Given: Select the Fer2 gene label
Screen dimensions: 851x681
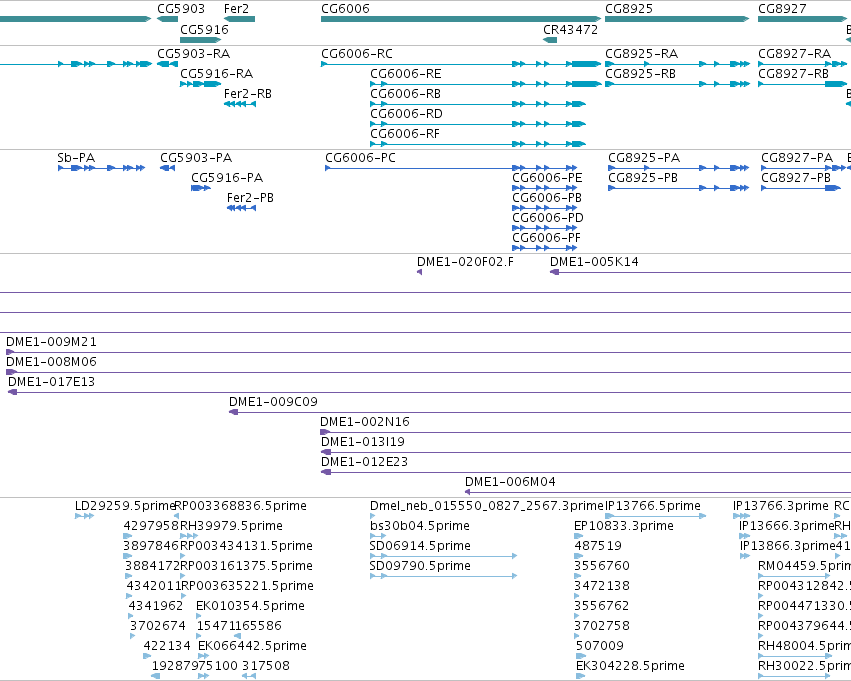Looking at the screenshot, I should pos(236,9).
